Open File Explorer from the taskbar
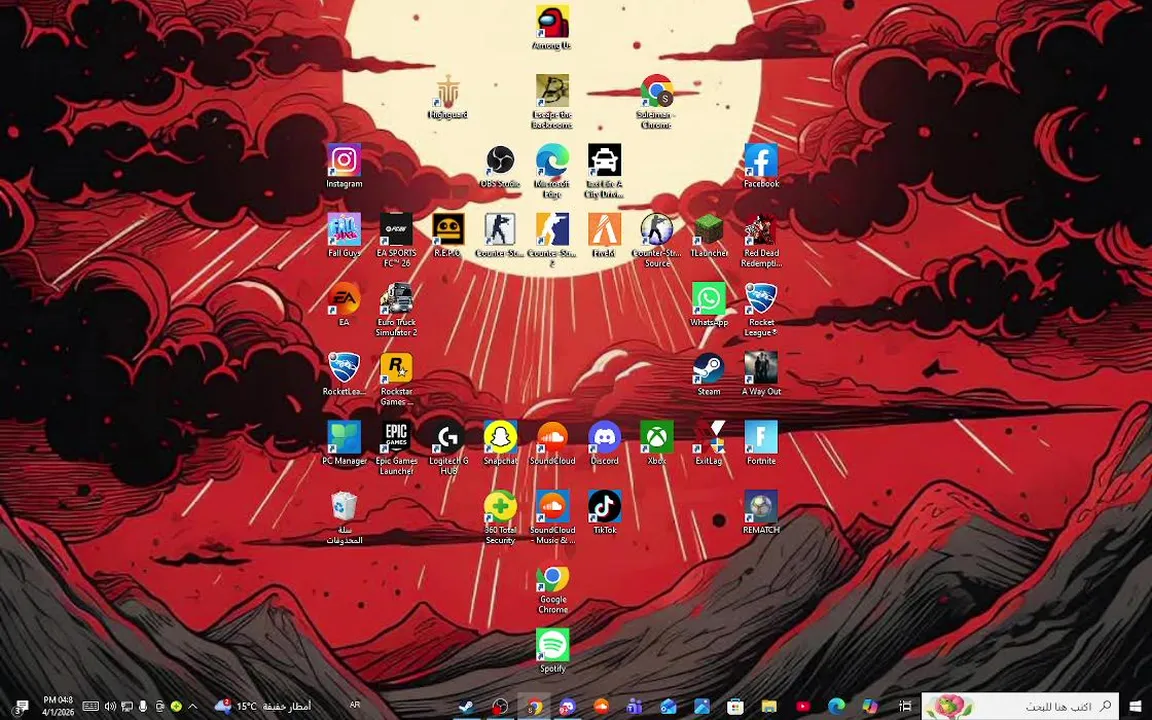1152x720 pixels. click(768, 707)
